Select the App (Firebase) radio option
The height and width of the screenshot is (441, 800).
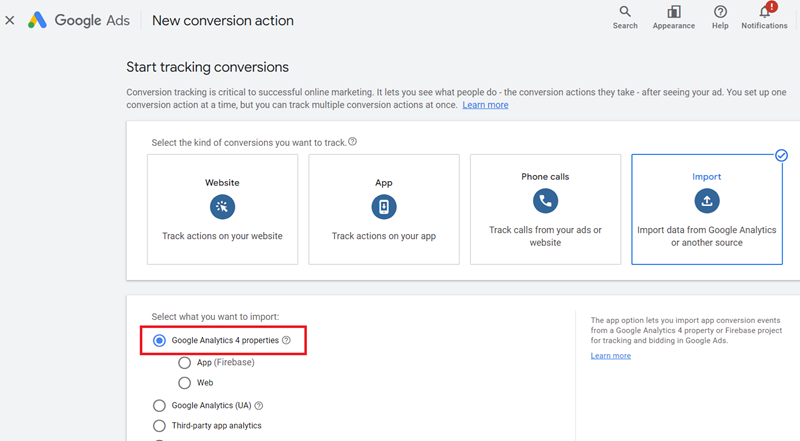coord(184,362)
